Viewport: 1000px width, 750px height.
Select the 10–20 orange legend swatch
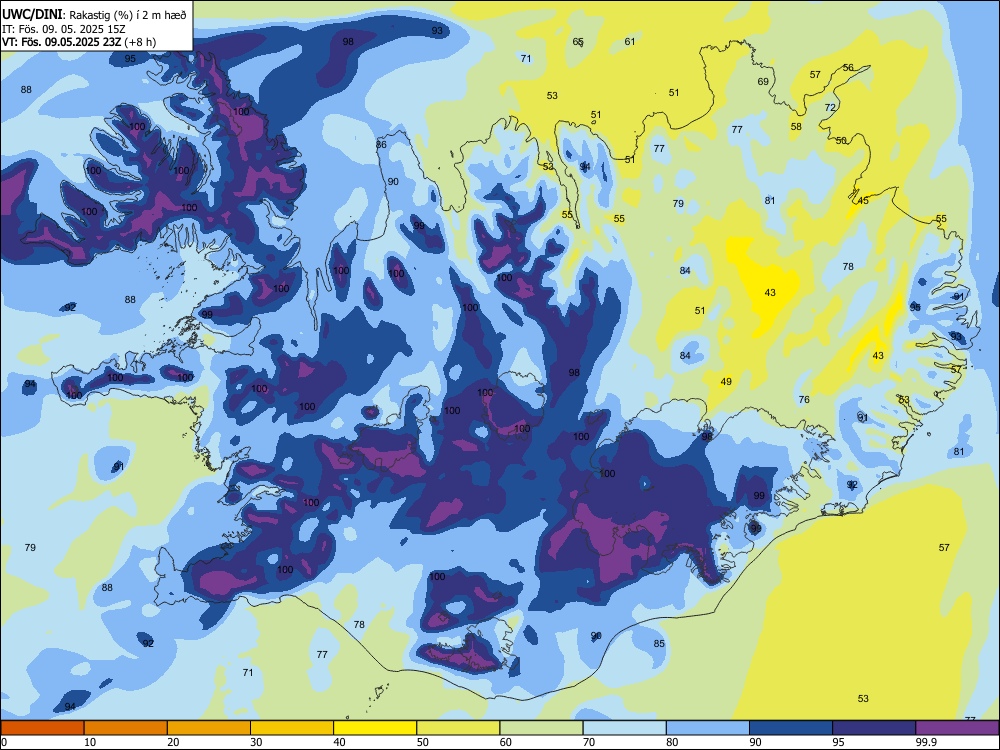coord(126,728)
